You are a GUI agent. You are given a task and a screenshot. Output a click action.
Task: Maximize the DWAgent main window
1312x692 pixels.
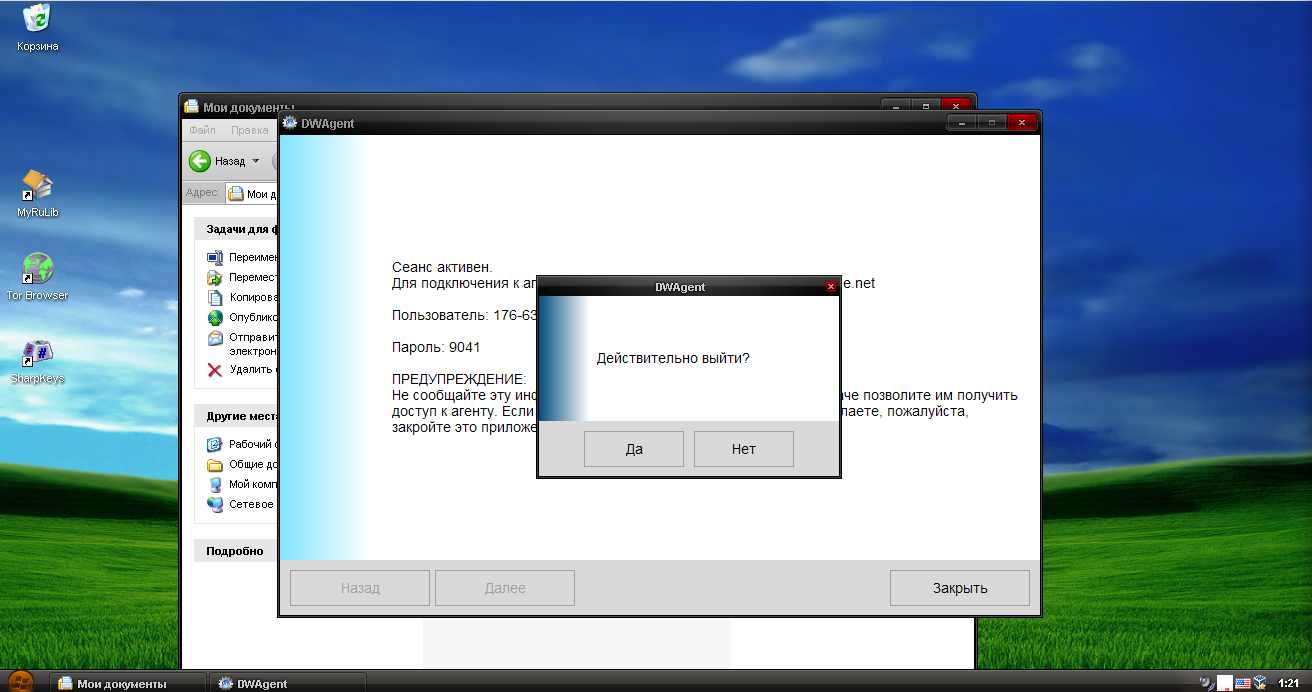click(x=992, y=122)
